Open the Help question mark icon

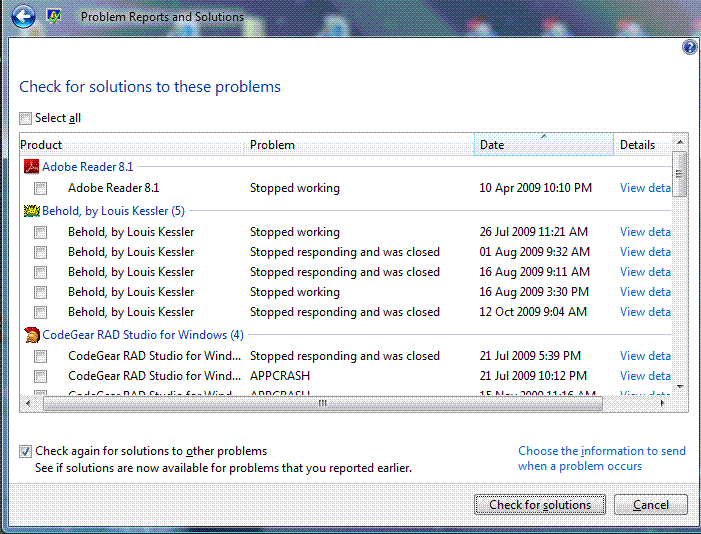[x=689, y=47]
